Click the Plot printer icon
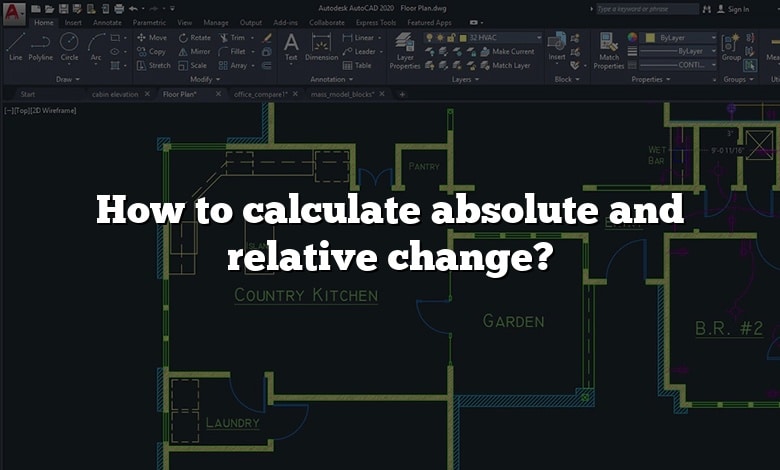780x470 pixels. tap(119, 8)
